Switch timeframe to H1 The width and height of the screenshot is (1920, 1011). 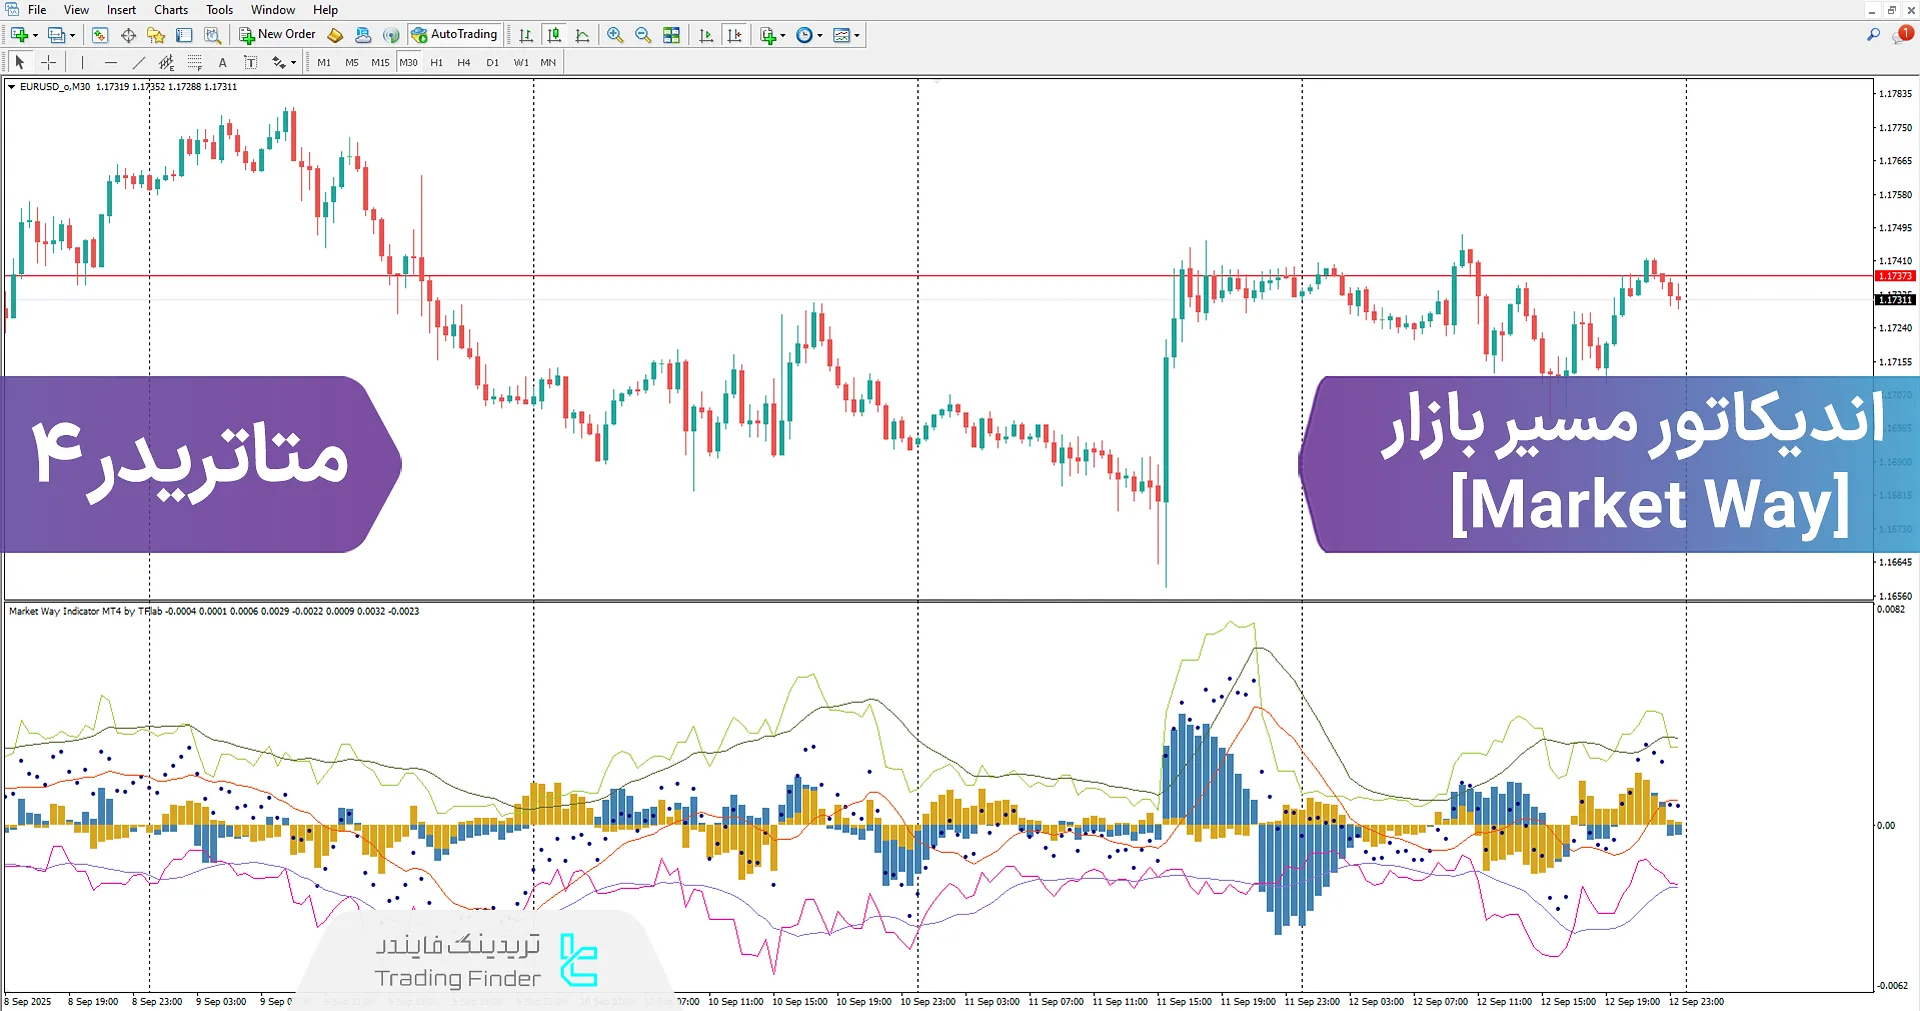(x=436, y=62)
